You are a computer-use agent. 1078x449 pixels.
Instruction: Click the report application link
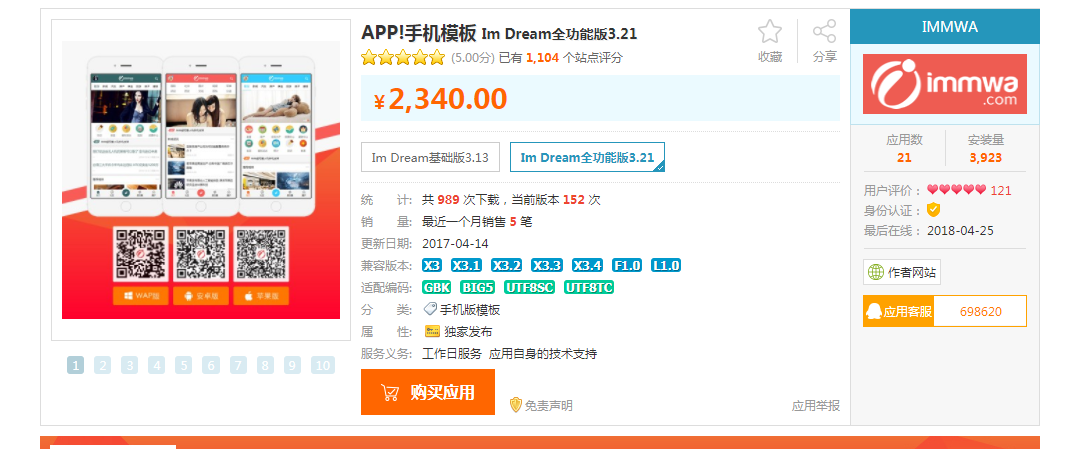click(x=816, y=406)
